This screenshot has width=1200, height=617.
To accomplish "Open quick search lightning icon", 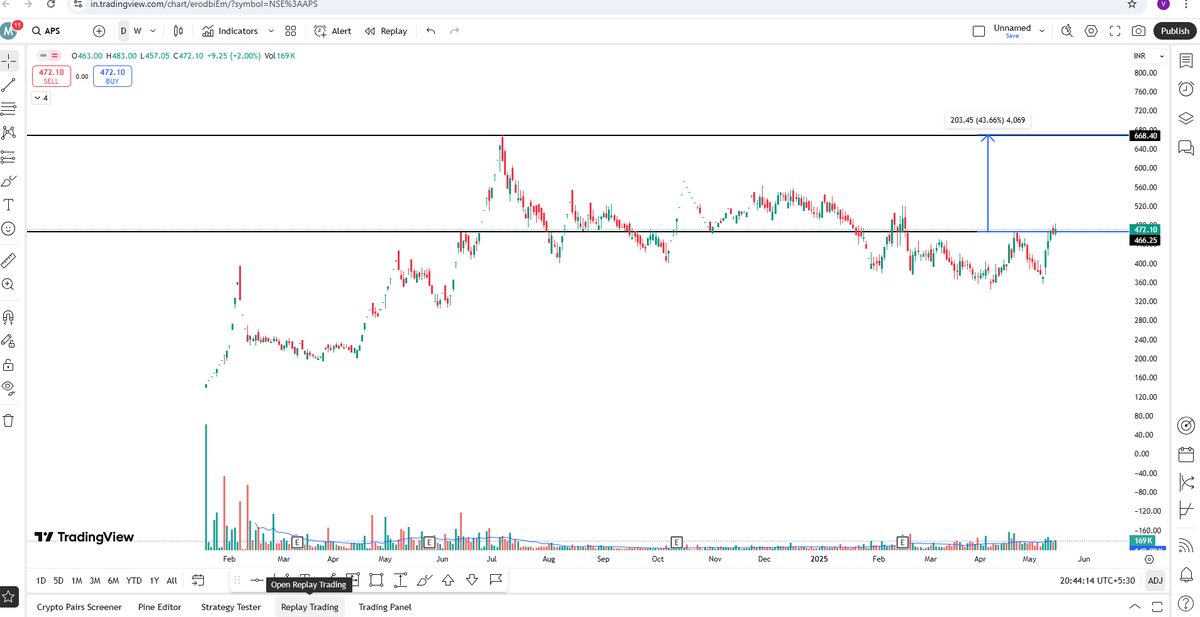I will coord(1067,31).
